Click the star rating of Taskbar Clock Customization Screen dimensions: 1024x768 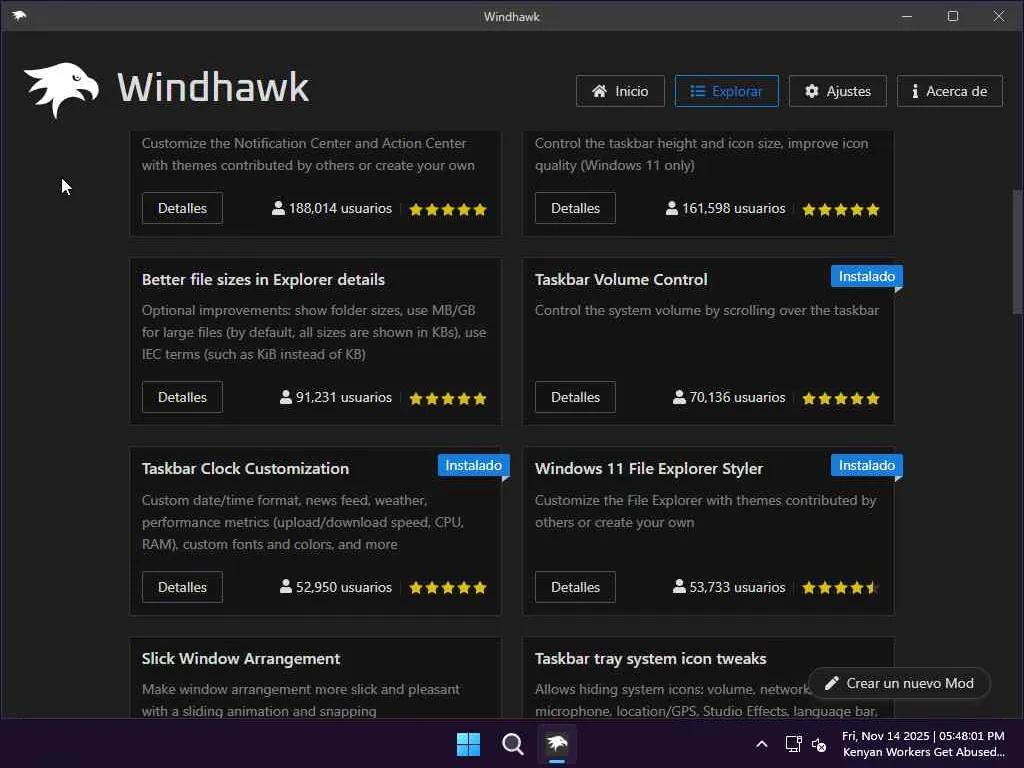click(x=447, y=588)
